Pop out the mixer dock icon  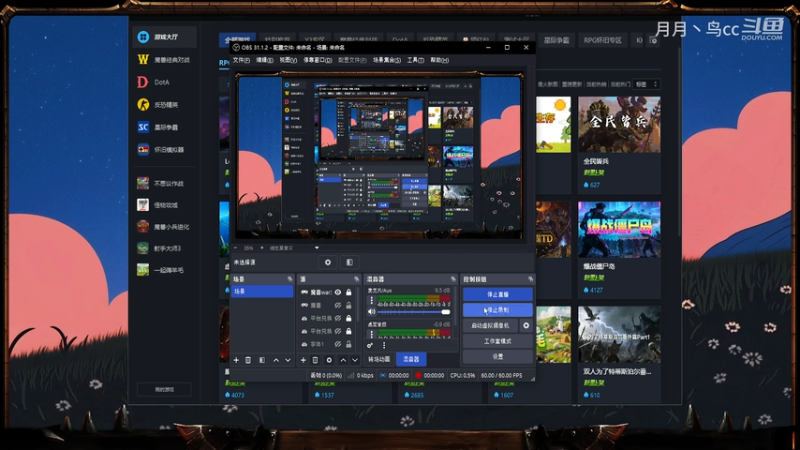453,279
